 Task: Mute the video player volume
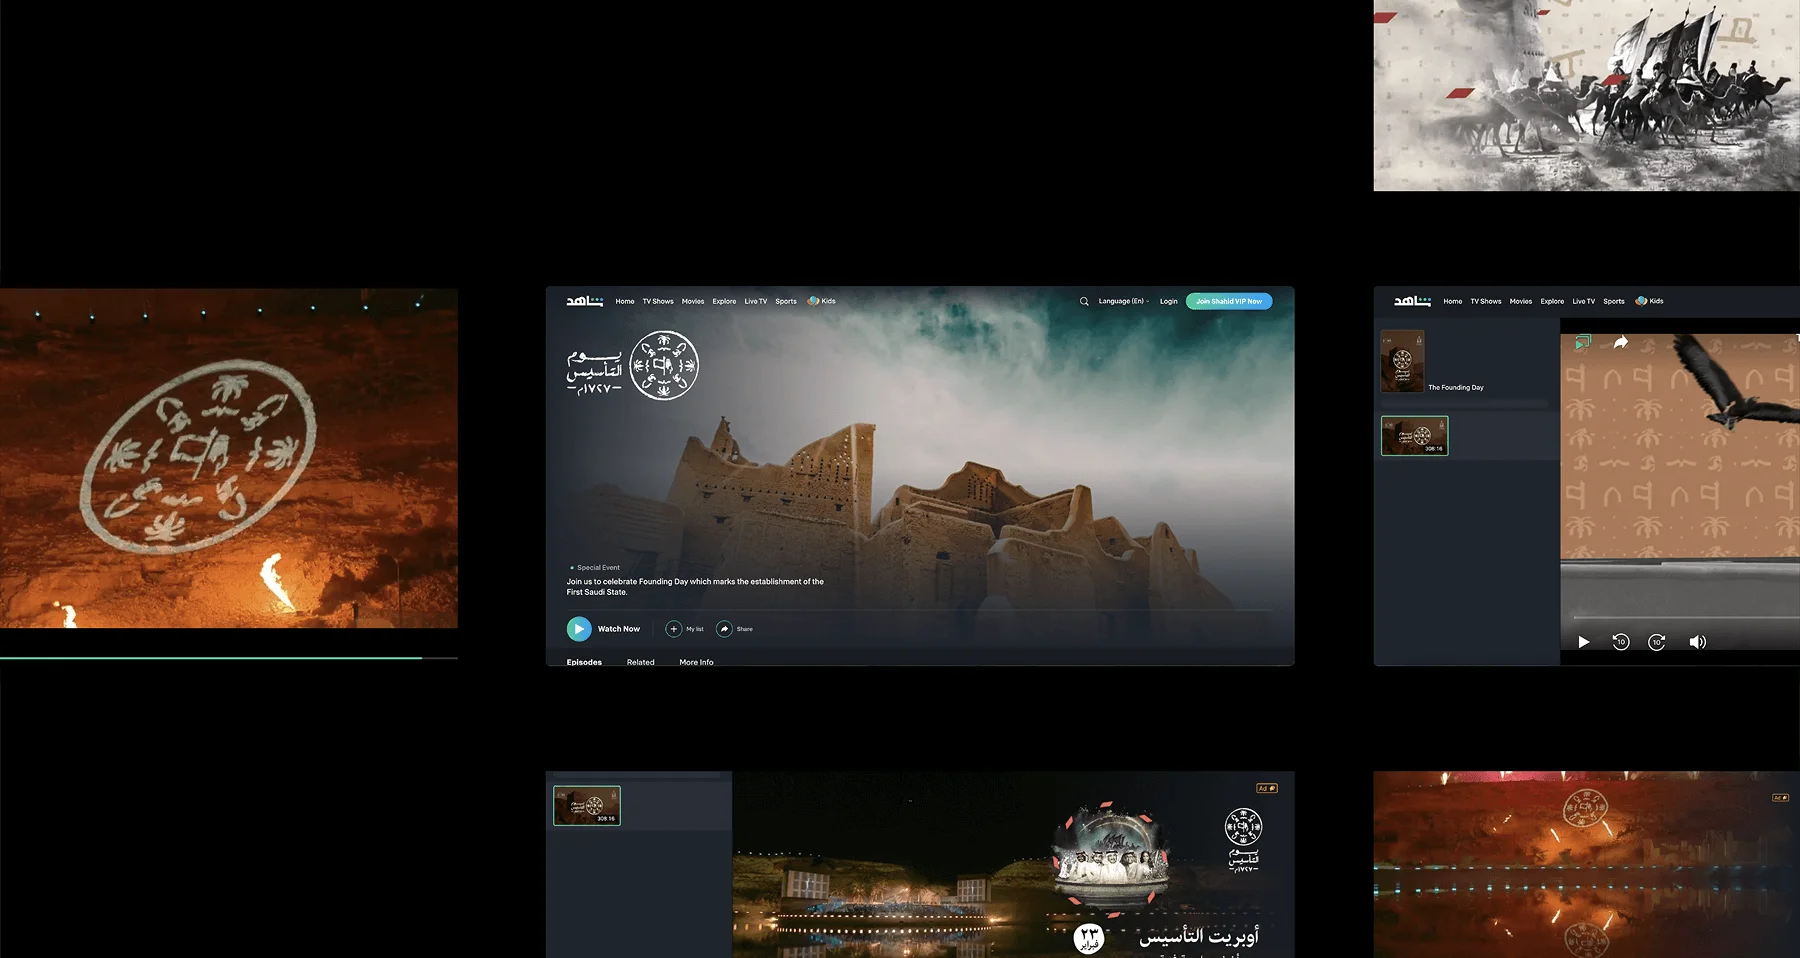tap(1697, 642)
